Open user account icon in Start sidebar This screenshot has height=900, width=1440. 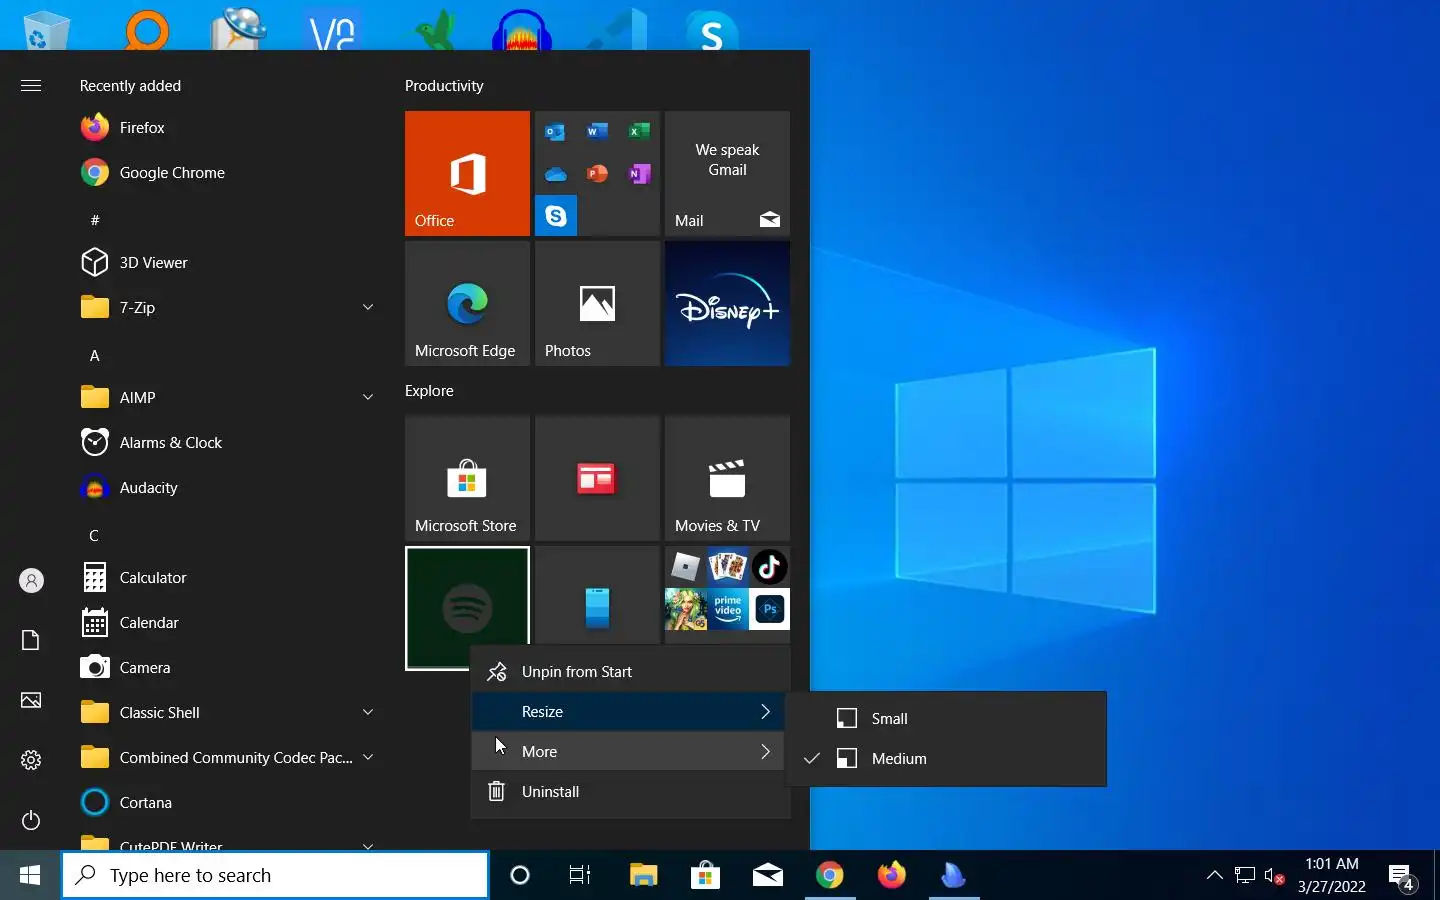31,580
